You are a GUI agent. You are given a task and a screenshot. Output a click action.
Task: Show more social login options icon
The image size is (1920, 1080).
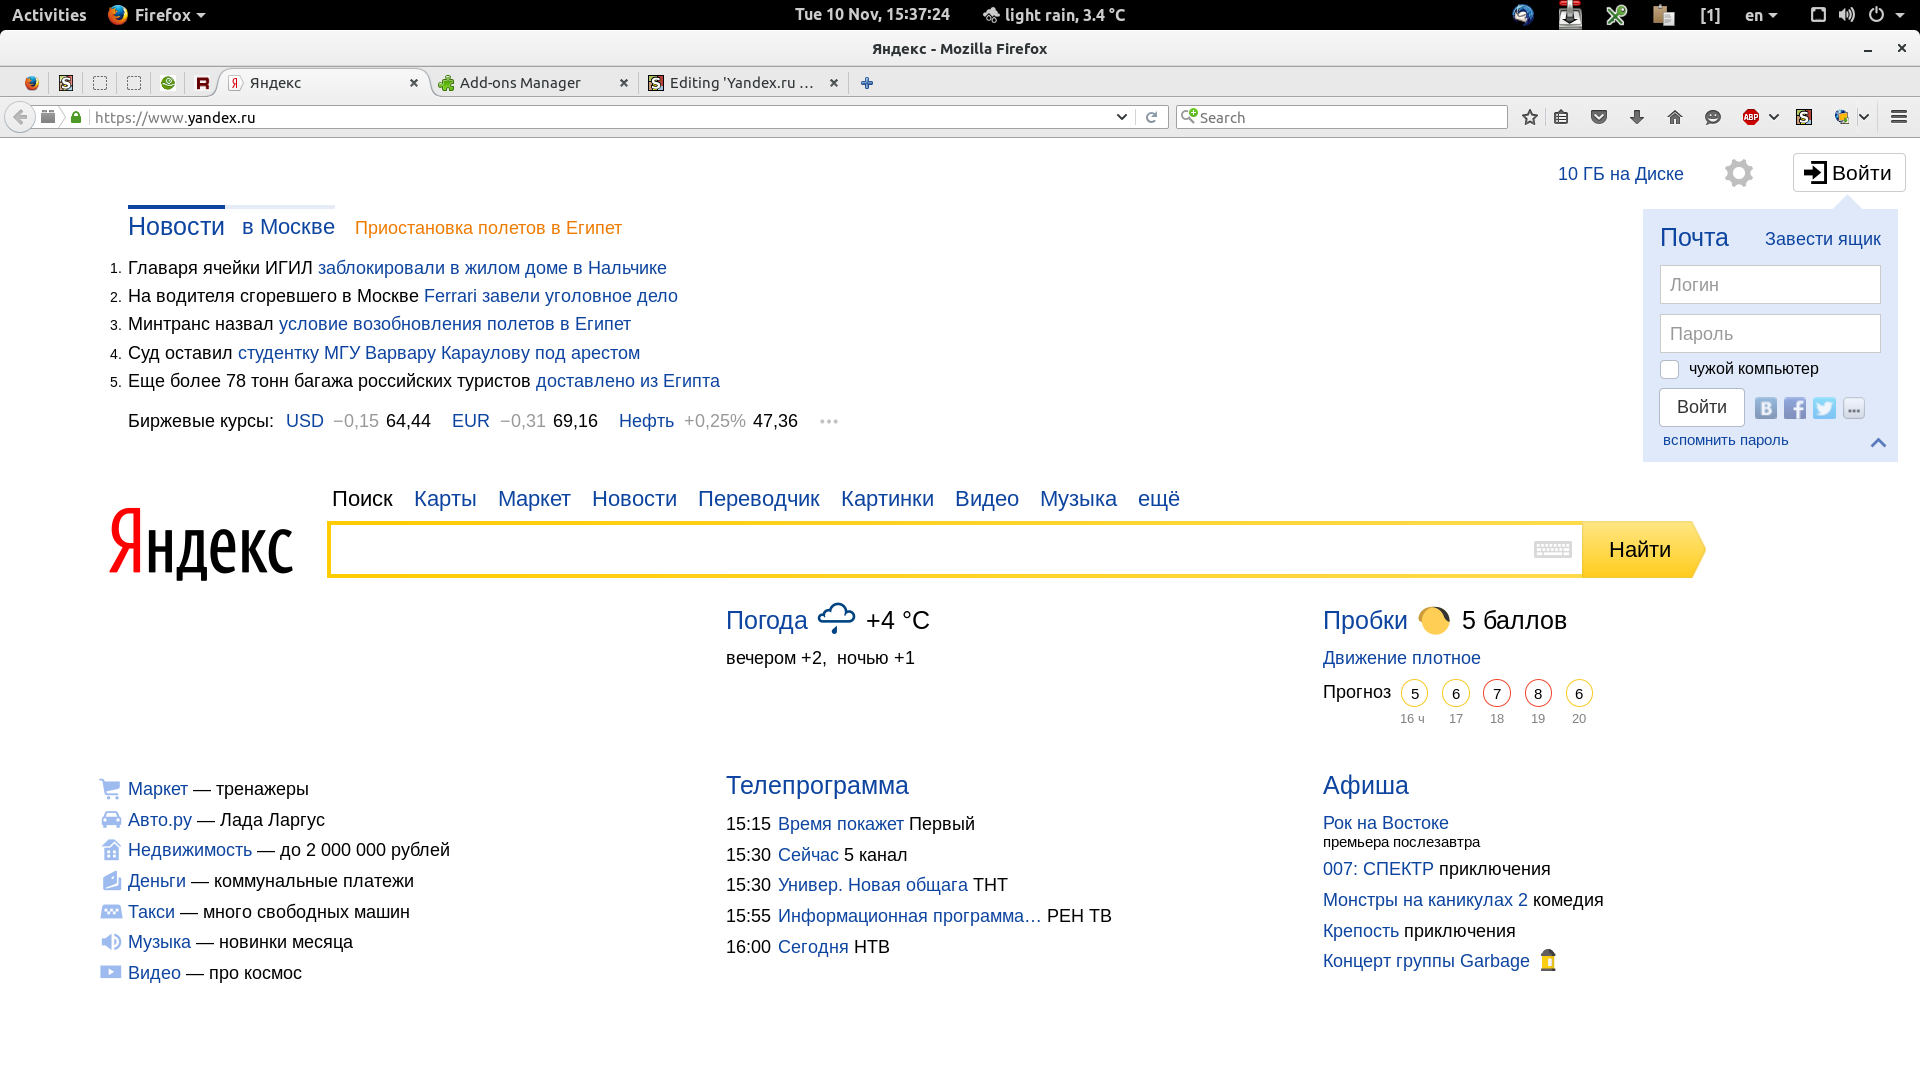1854,408
